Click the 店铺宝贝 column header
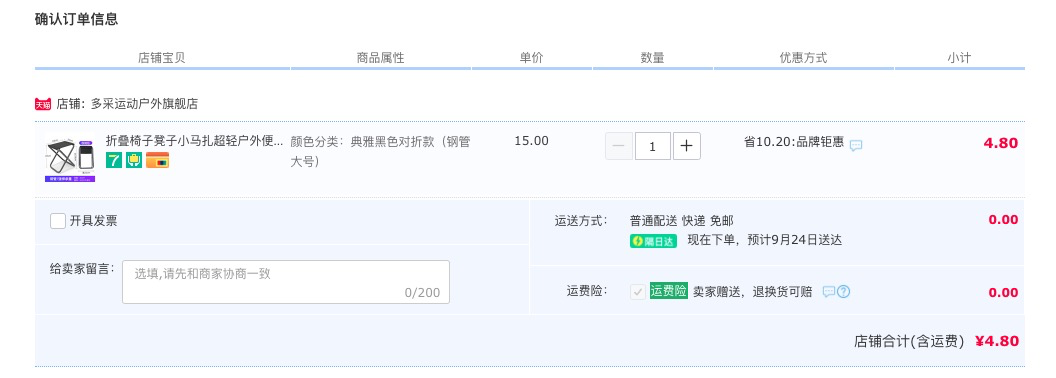The width and height of the screenshot is (1056, 378). tap(162, 58)
